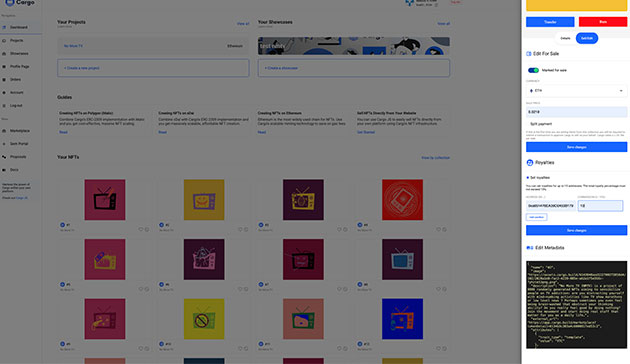Image resolution: width=630 pixels, height=364 pixels.
Task: Open the user account menu in header
Action: pyautogui.click(x=422, y=3)
